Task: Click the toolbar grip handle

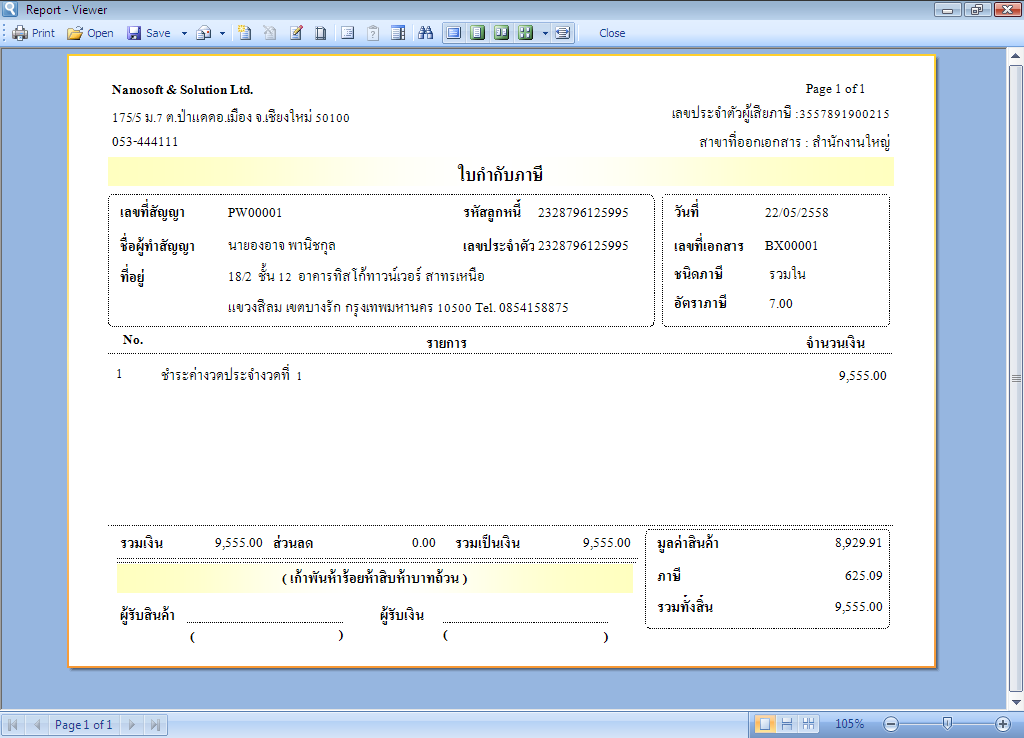Action: (5, 33)
